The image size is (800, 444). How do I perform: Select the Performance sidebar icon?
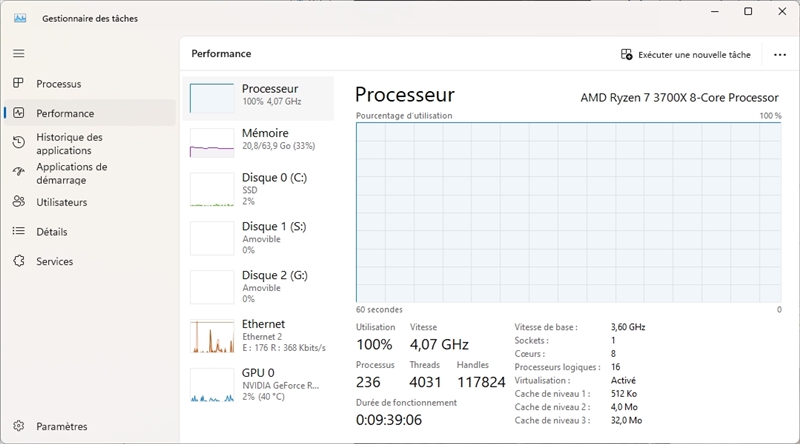pyautogui.click(x=18, y=113)
